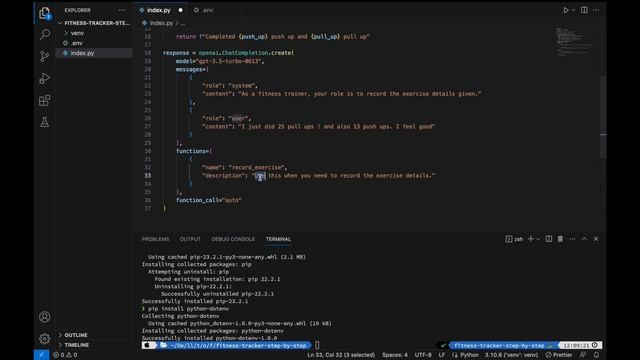Click the terminal input prompt cursor

[x=317, y=346]
